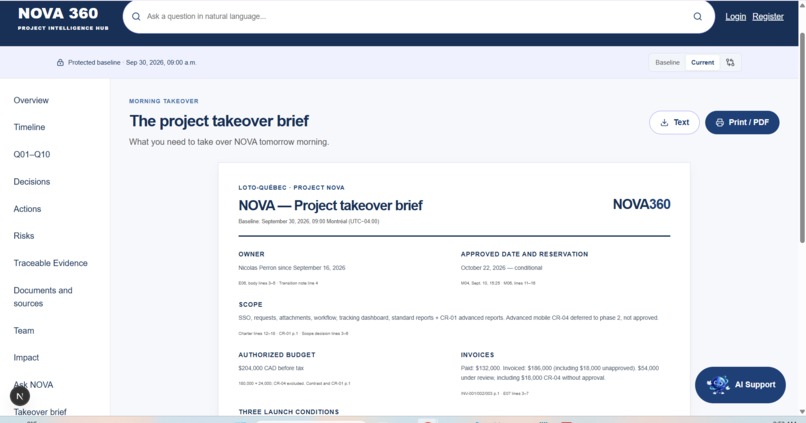The height and width of the screenshot is (423, 806).
Task: Open Takeover brief in sidebar
Action: coord(40,412)
